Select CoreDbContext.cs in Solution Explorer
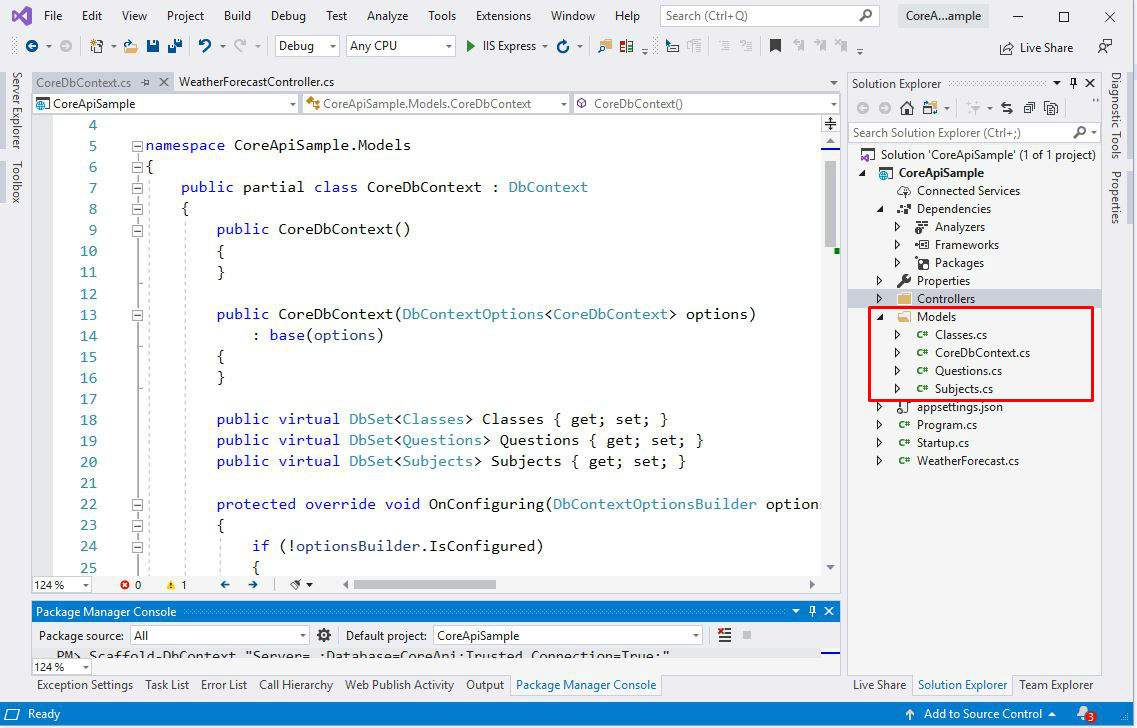The width and height of the screenshot is (1137, 728). (982, 353)
